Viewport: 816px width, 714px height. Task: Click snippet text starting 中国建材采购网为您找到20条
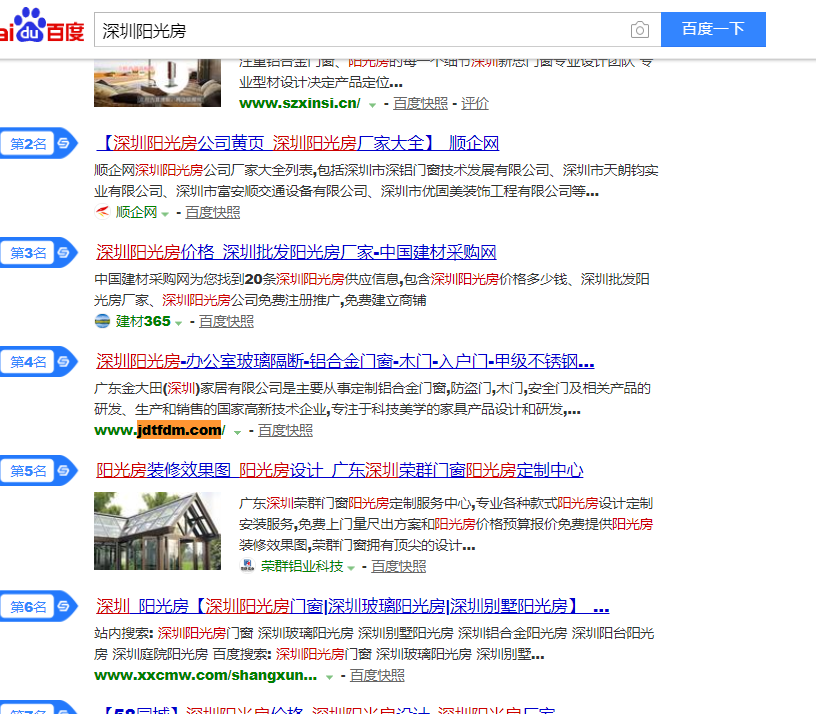(x=372, y=290)
